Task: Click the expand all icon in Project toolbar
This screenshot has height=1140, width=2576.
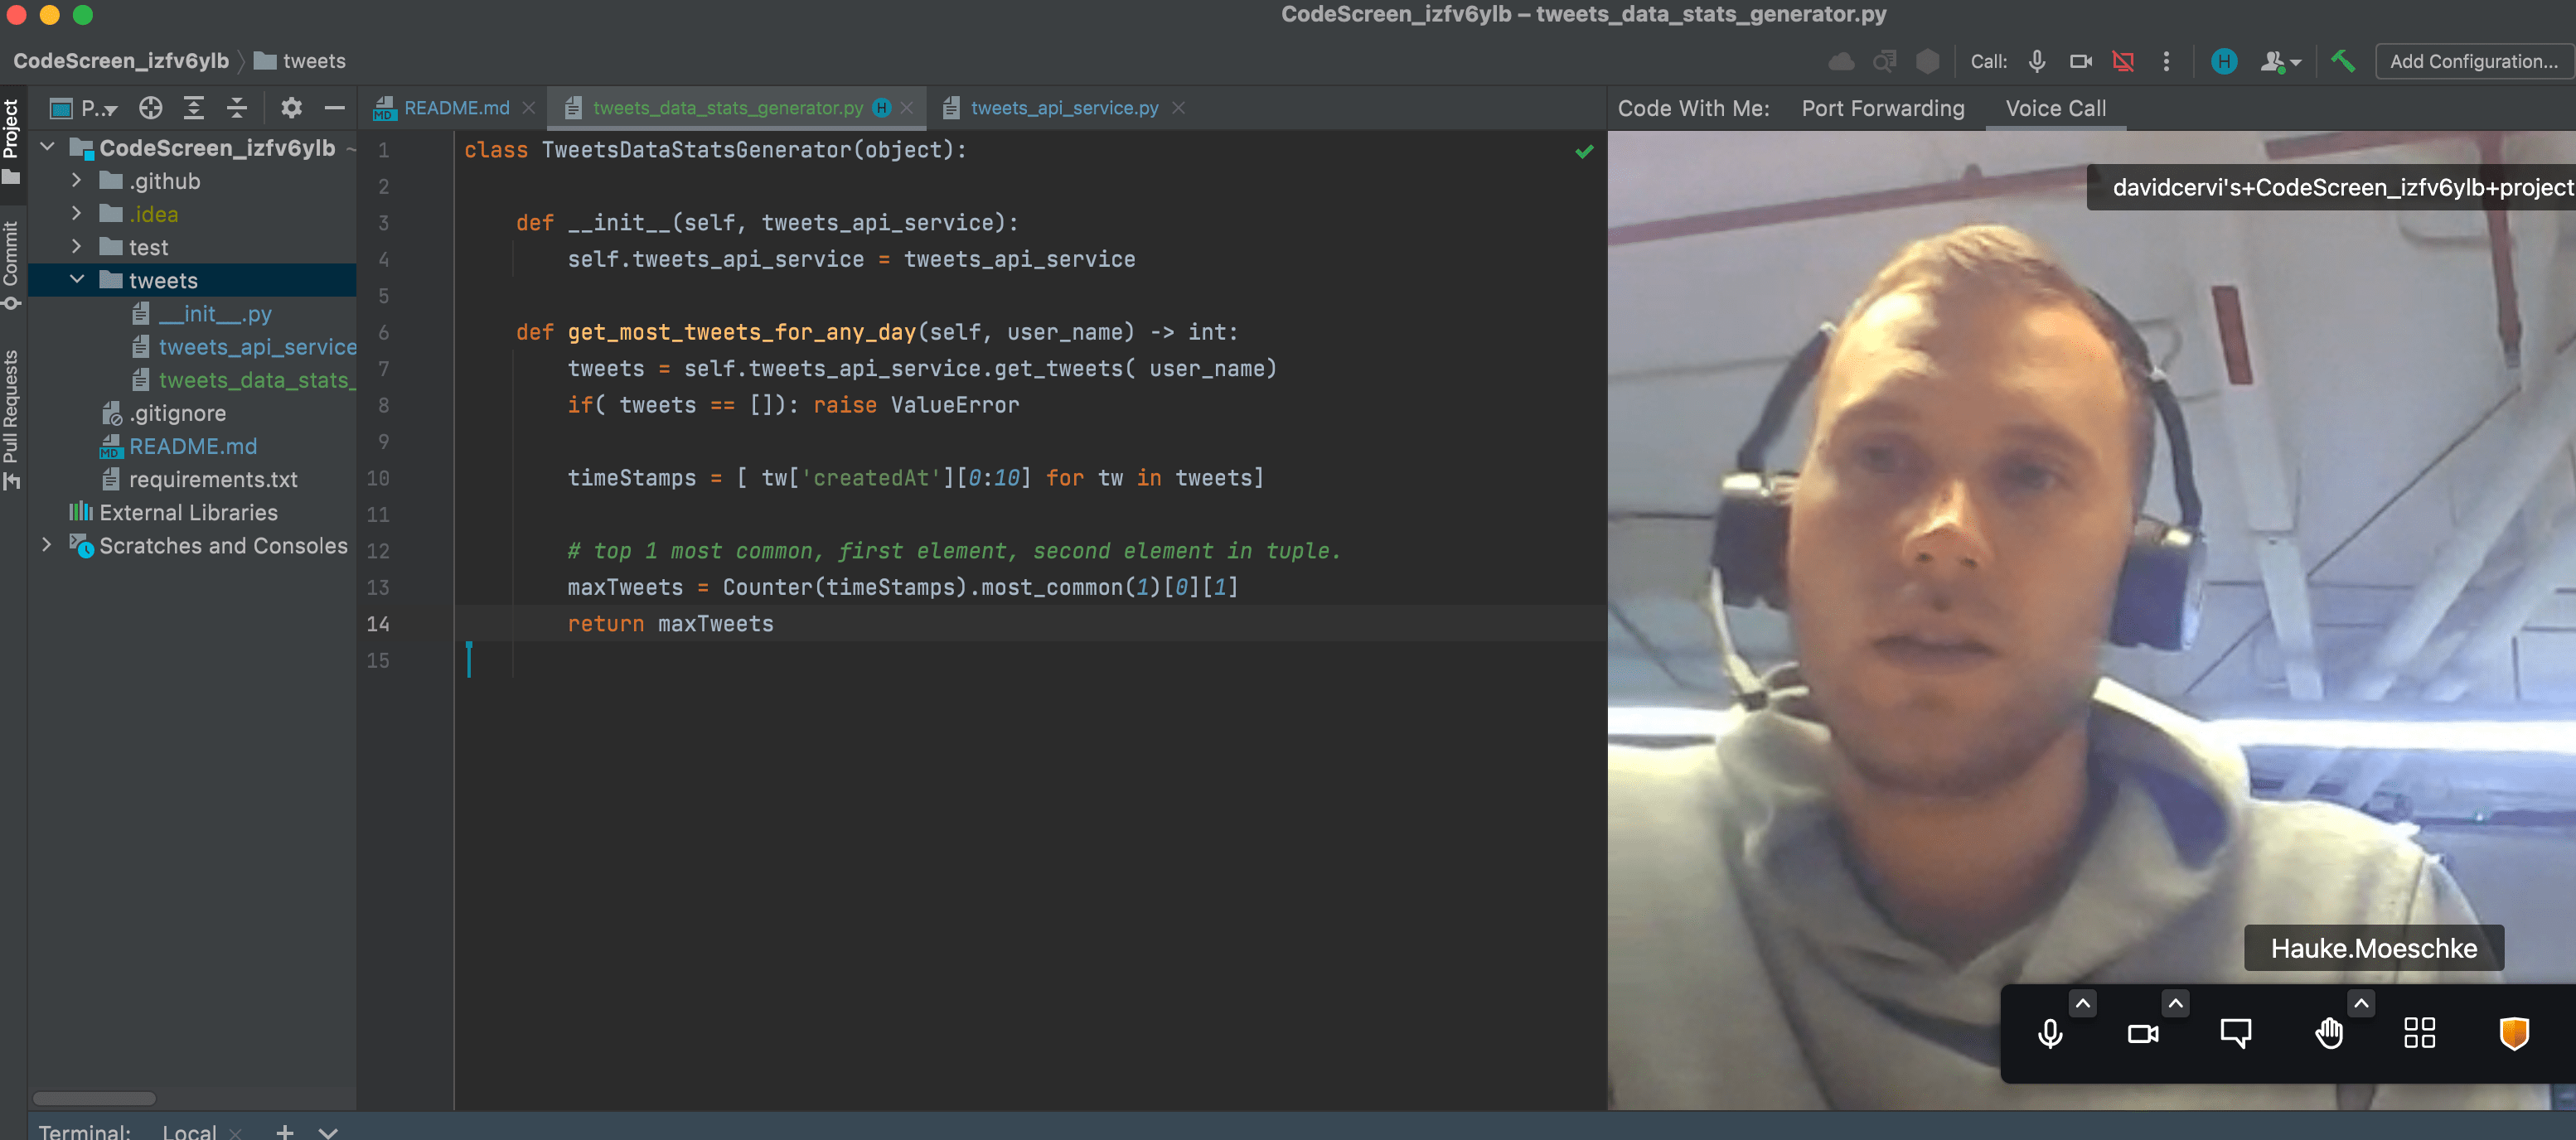Action: 194,108
